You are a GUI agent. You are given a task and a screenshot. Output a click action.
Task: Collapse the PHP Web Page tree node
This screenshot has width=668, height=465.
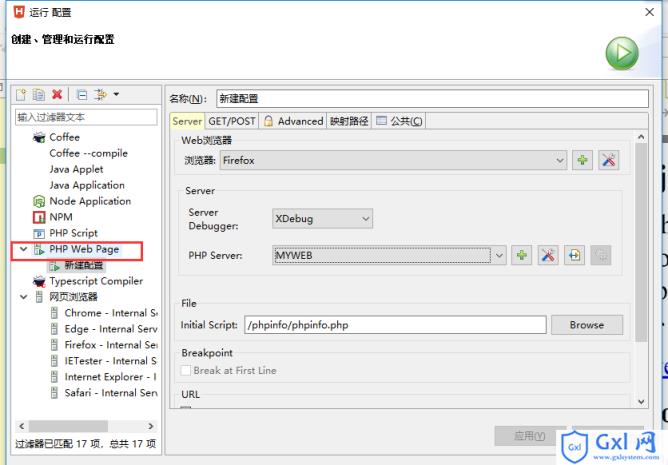(24, 249)
